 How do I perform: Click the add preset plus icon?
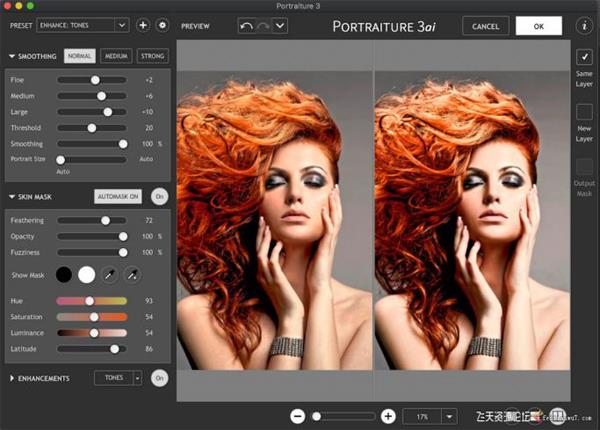[142, 24]
